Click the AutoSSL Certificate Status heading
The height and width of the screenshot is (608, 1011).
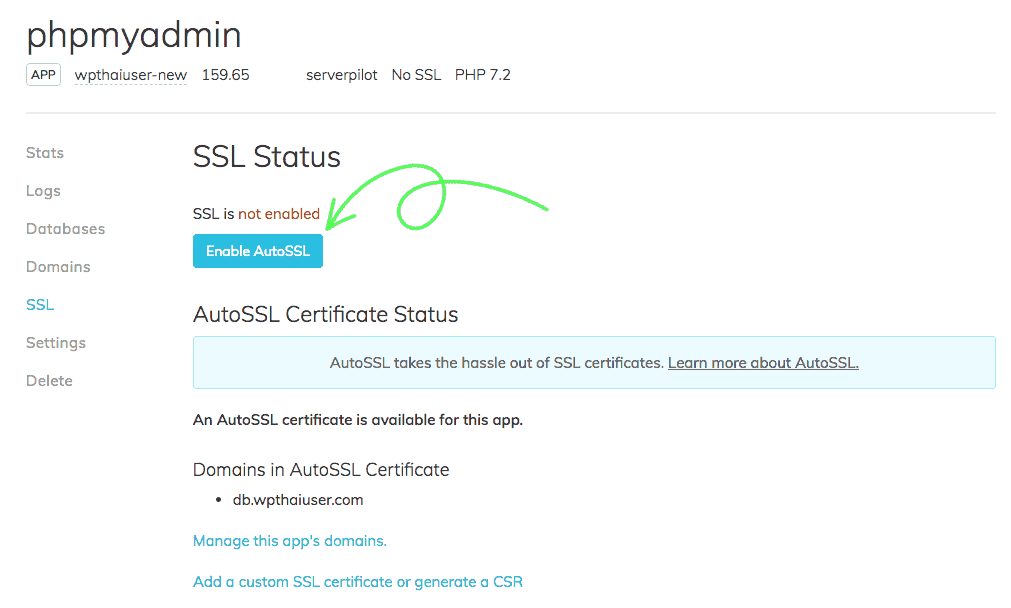pyautogui.click(x=326, y=315)
